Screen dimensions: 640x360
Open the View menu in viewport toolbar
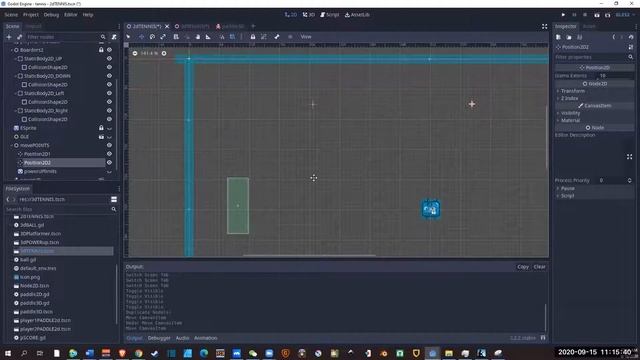click(306, 37)
